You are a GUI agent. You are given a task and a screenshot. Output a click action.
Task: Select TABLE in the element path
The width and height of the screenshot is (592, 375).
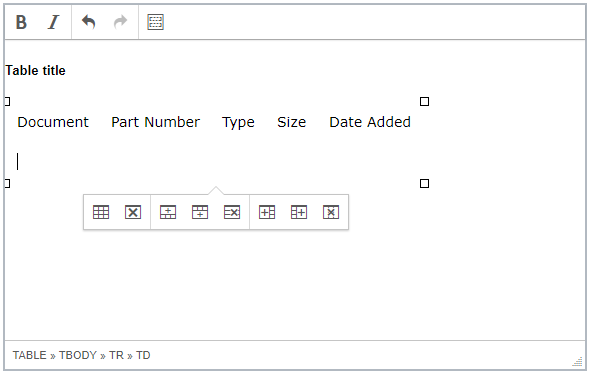(x=29, y=355)
